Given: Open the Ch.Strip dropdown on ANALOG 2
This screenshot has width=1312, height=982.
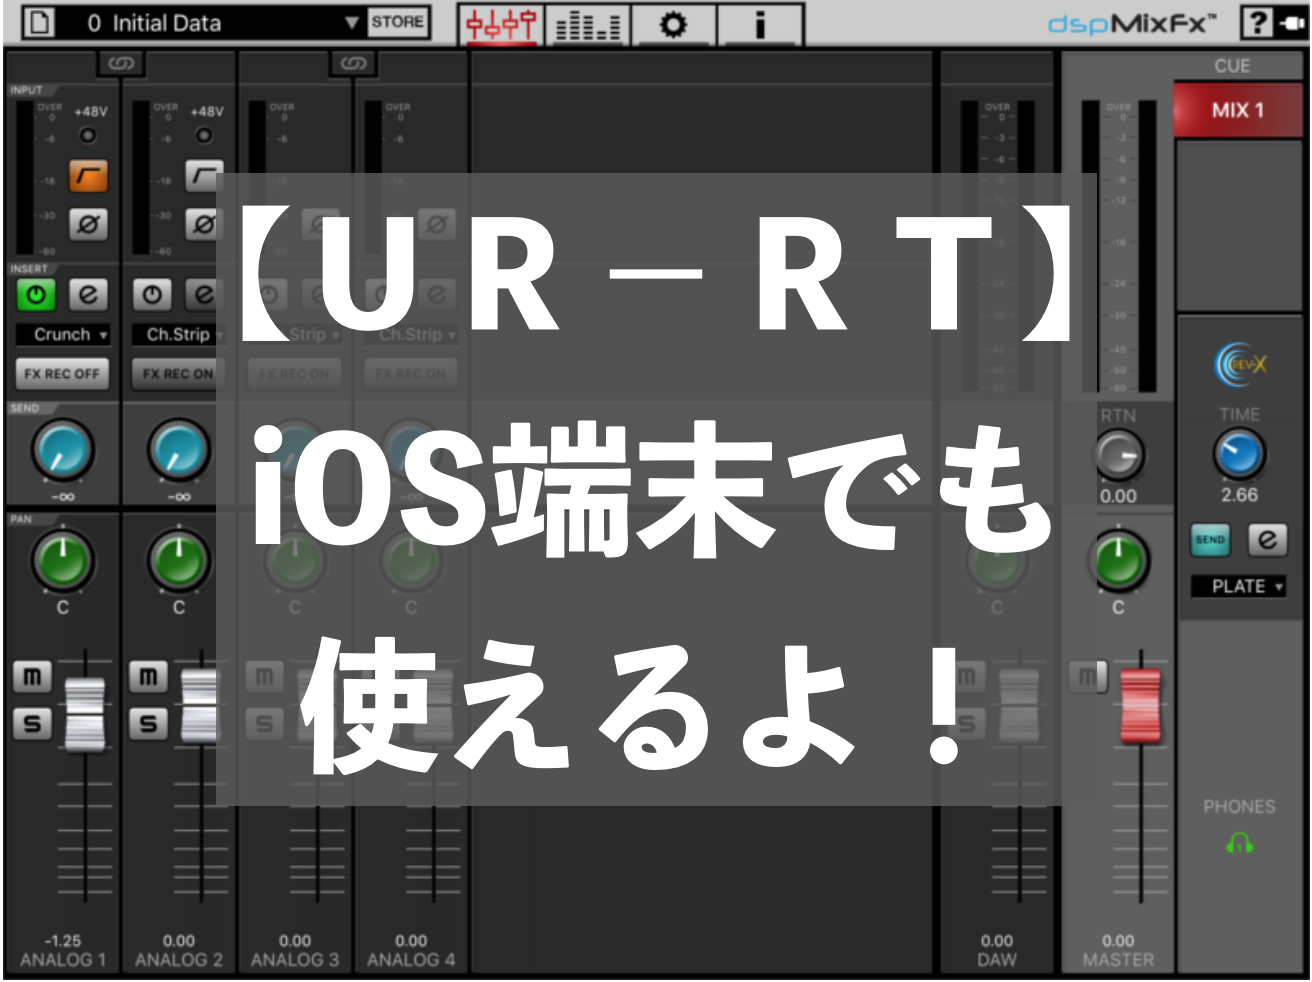Looking at the screenshot, I should tap(178, 334).
